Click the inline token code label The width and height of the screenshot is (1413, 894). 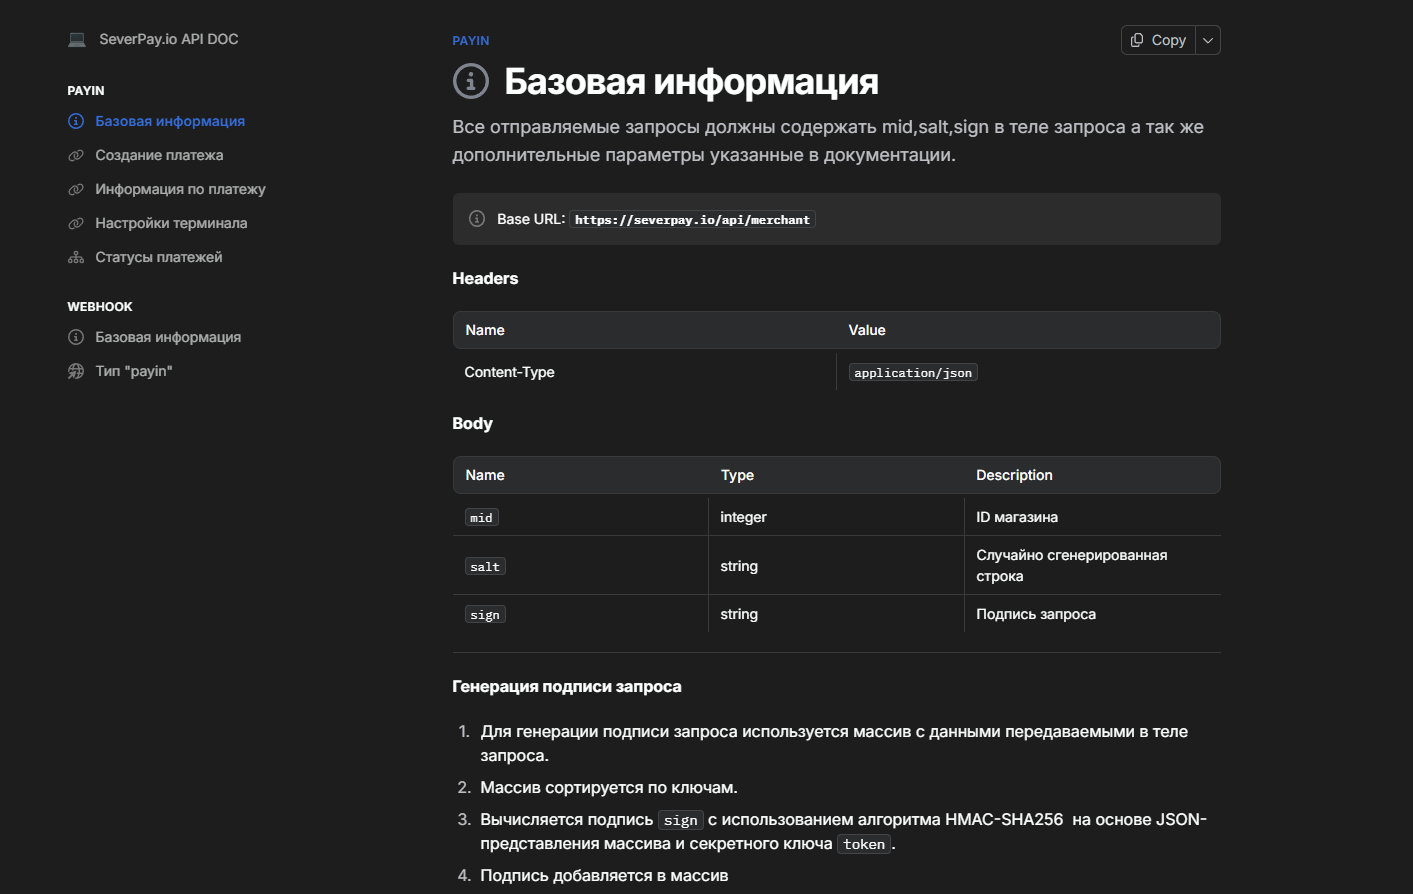pos(864,844)
